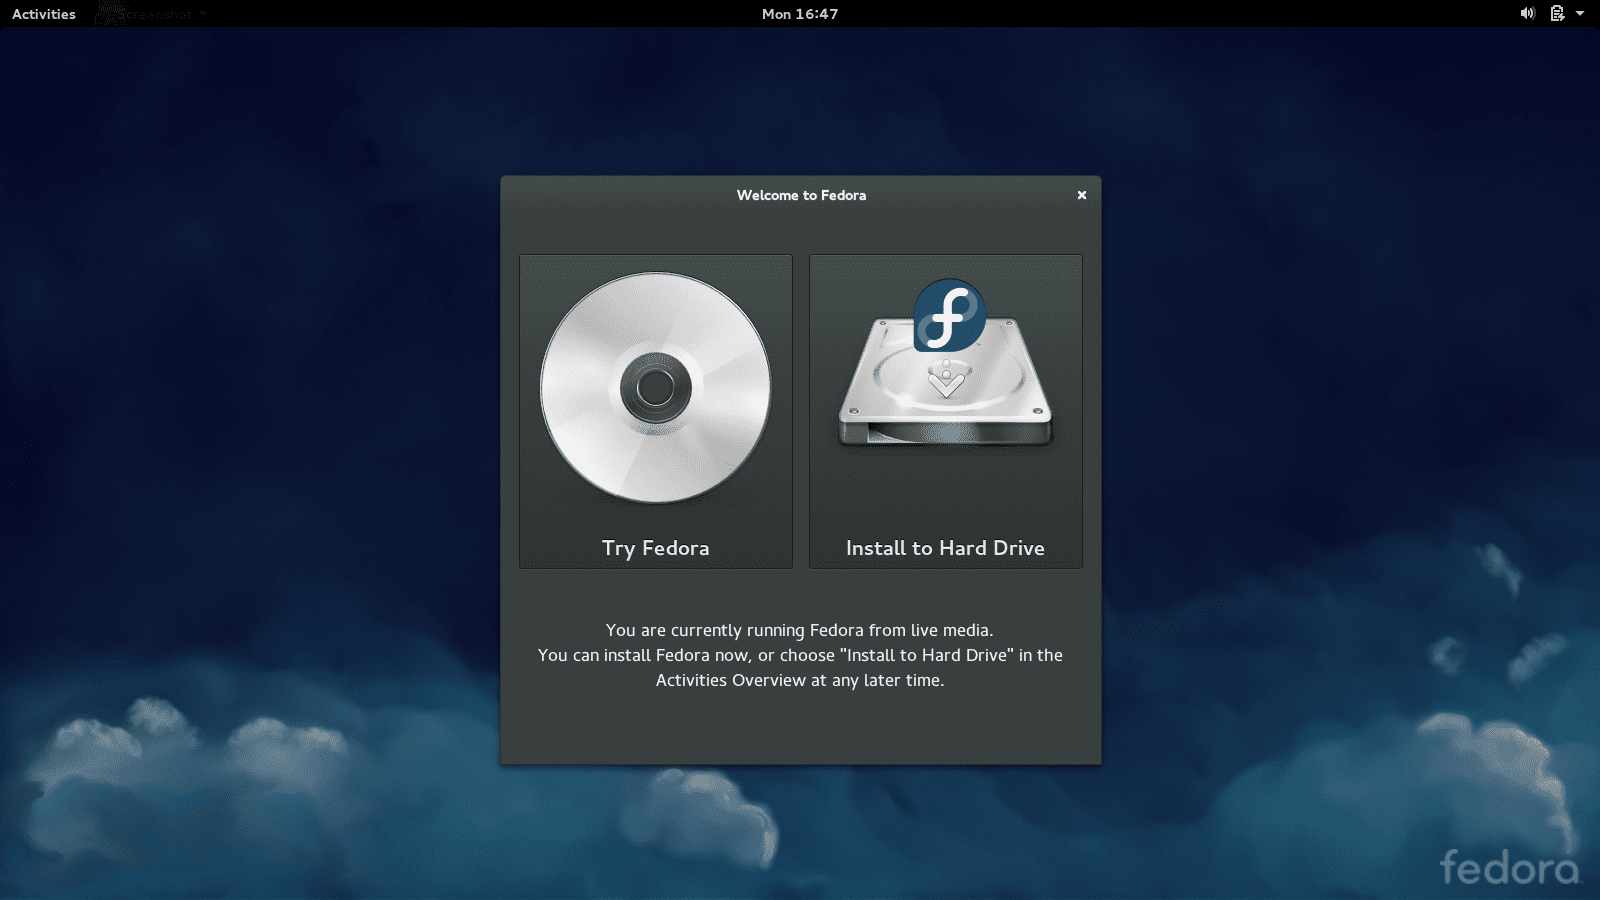Close the Welcome to Fedora dialog
The width and height of the screenshot is (1600, 900).
coord(1081,195)
